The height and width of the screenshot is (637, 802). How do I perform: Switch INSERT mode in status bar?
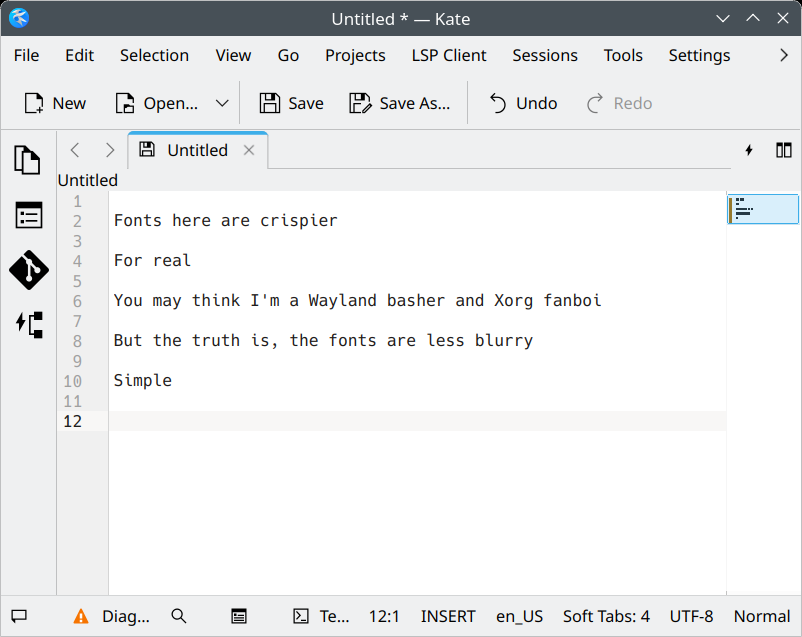tap(447, 616)
